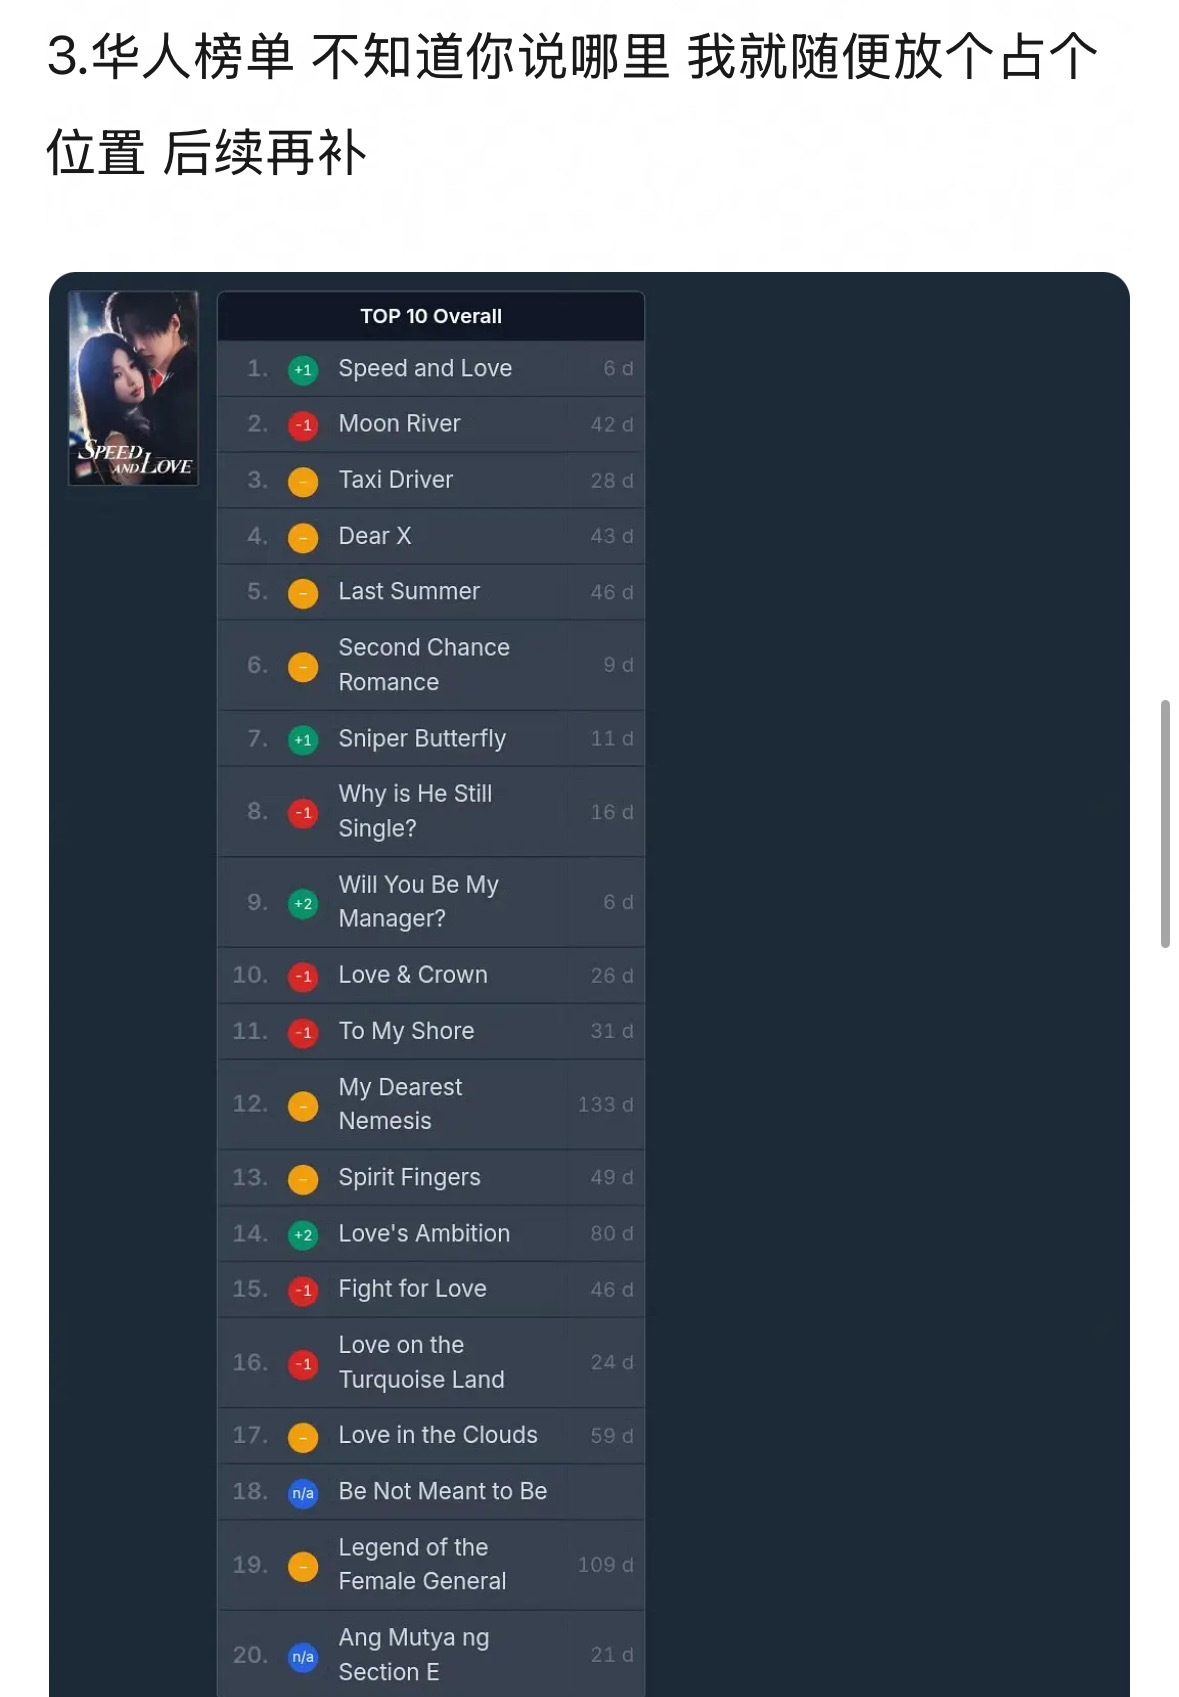Screen dimensions: 1179x1697
Task: Click the red -1 badge beside Moon River
Action: (x=303, y=426)
